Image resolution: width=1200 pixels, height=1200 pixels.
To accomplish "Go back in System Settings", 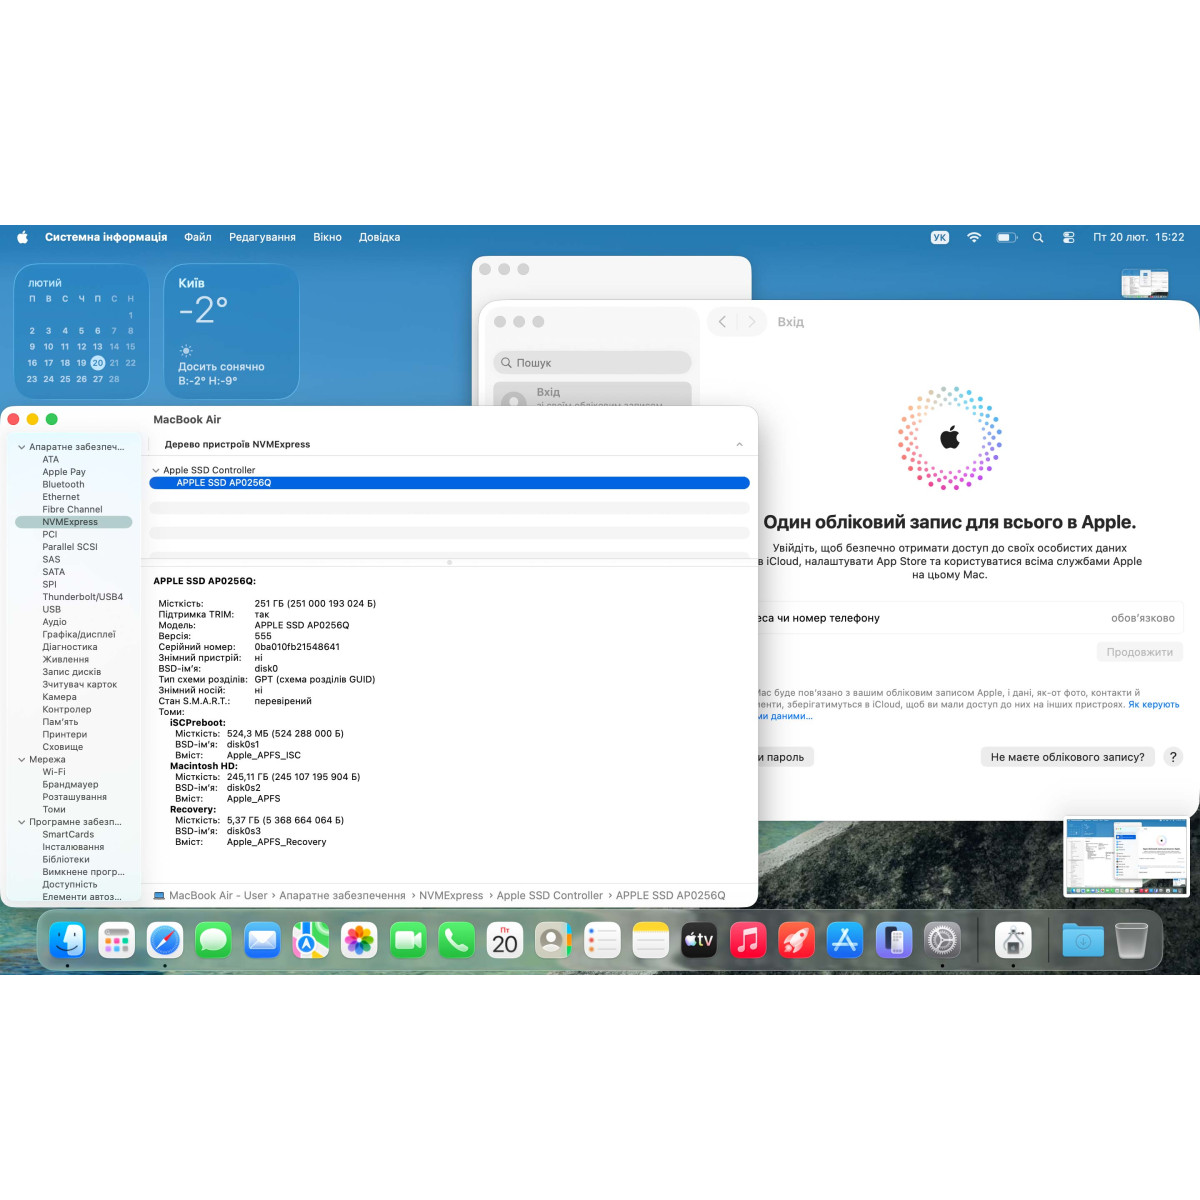I will pos(722,322).
